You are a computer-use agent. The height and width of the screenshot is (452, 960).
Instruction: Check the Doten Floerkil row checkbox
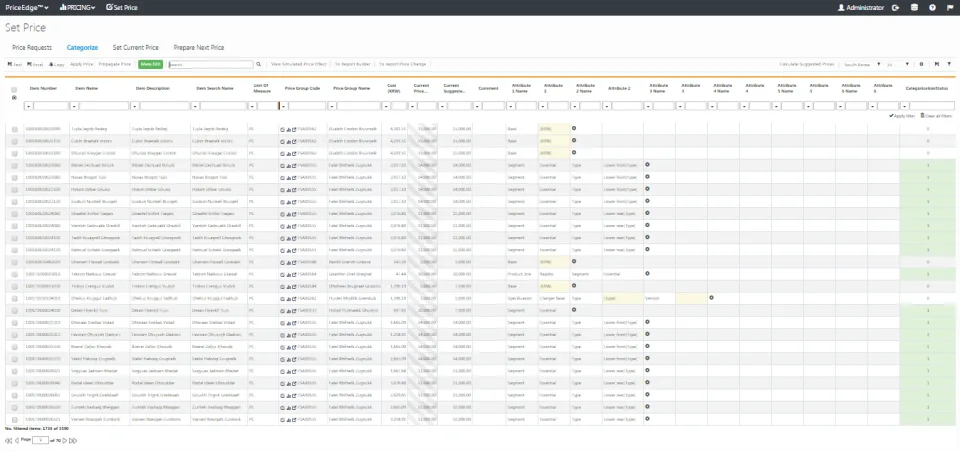click(14, 311)
